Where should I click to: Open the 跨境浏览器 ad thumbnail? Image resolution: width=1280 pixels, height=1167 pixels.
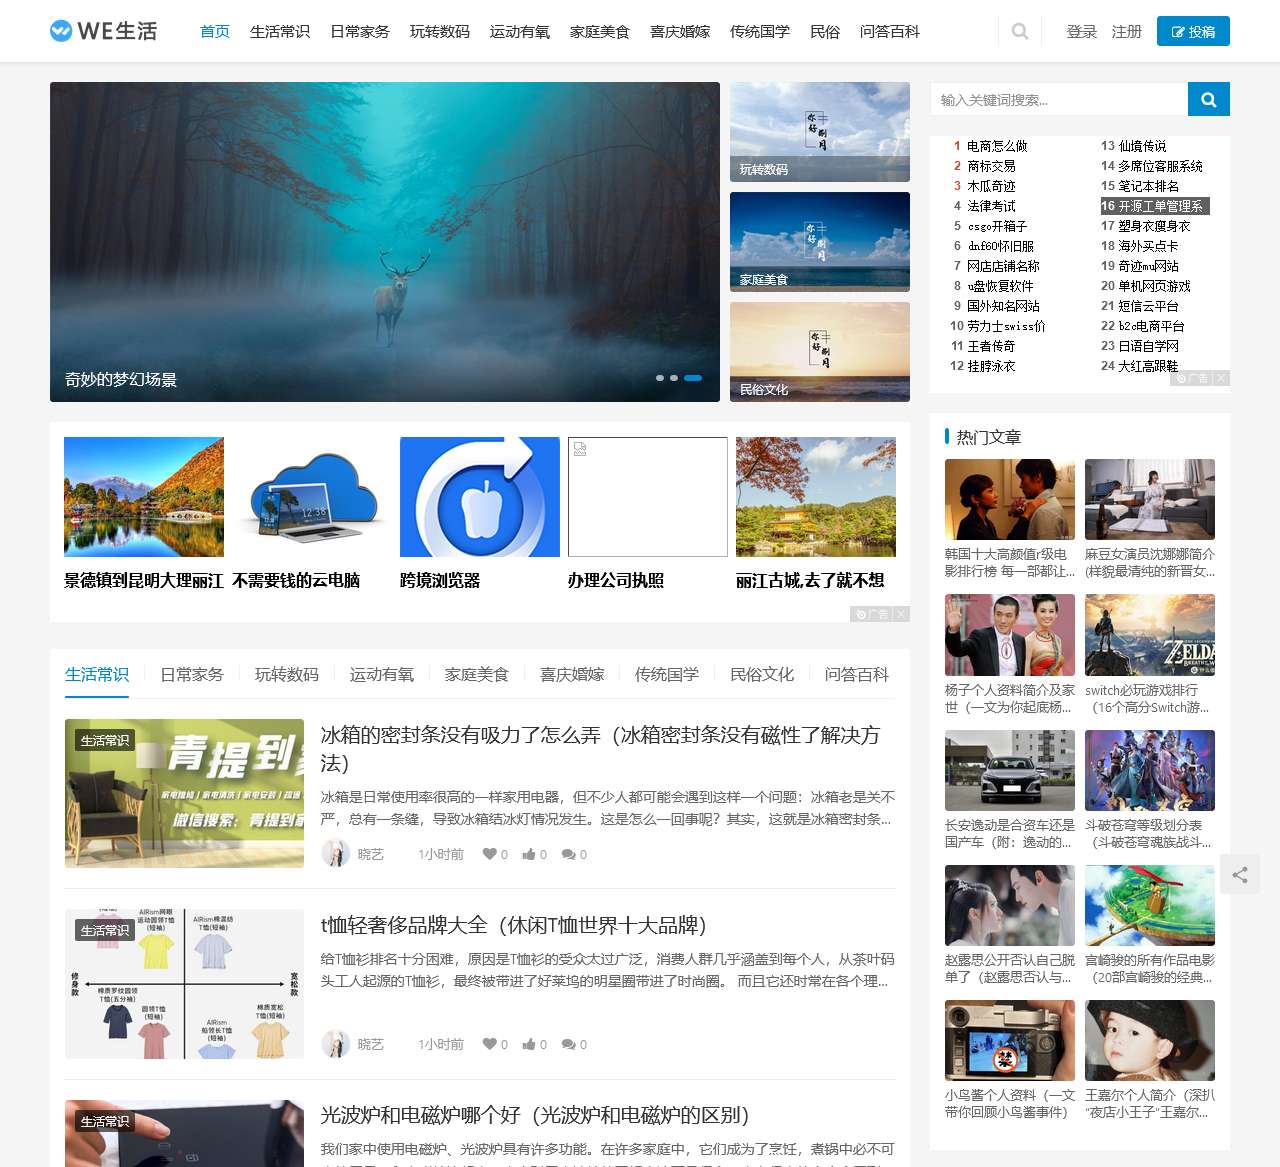point(480,497)
